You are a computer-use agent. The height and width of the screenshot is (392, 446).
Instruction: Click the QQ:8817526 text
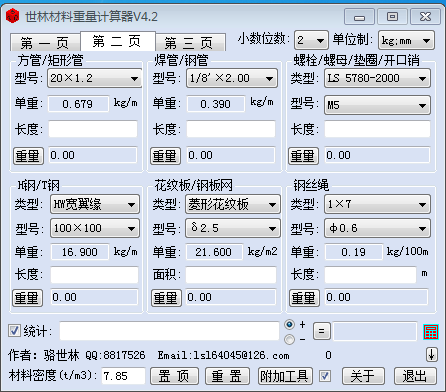pos(115,356)
